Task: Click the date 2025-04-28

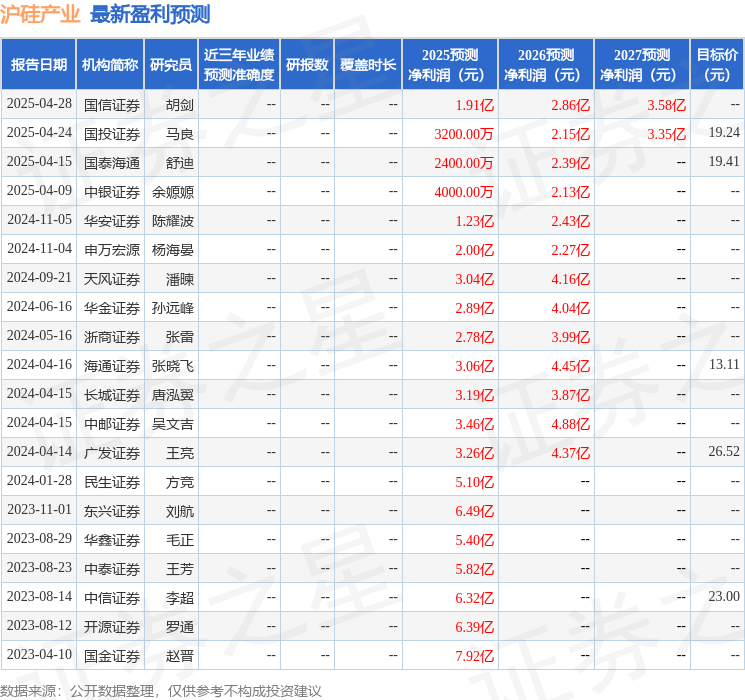Action: coord(39,104)
